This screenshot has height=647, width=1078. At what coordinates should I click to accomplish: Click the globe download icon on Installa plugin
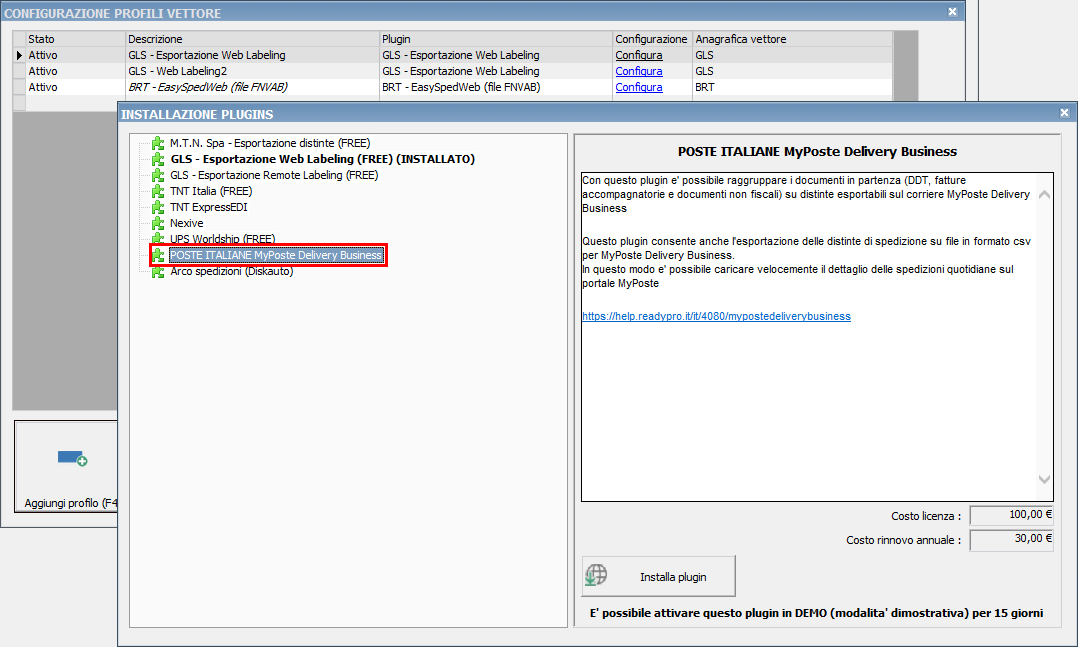click(x=596, y=575)
